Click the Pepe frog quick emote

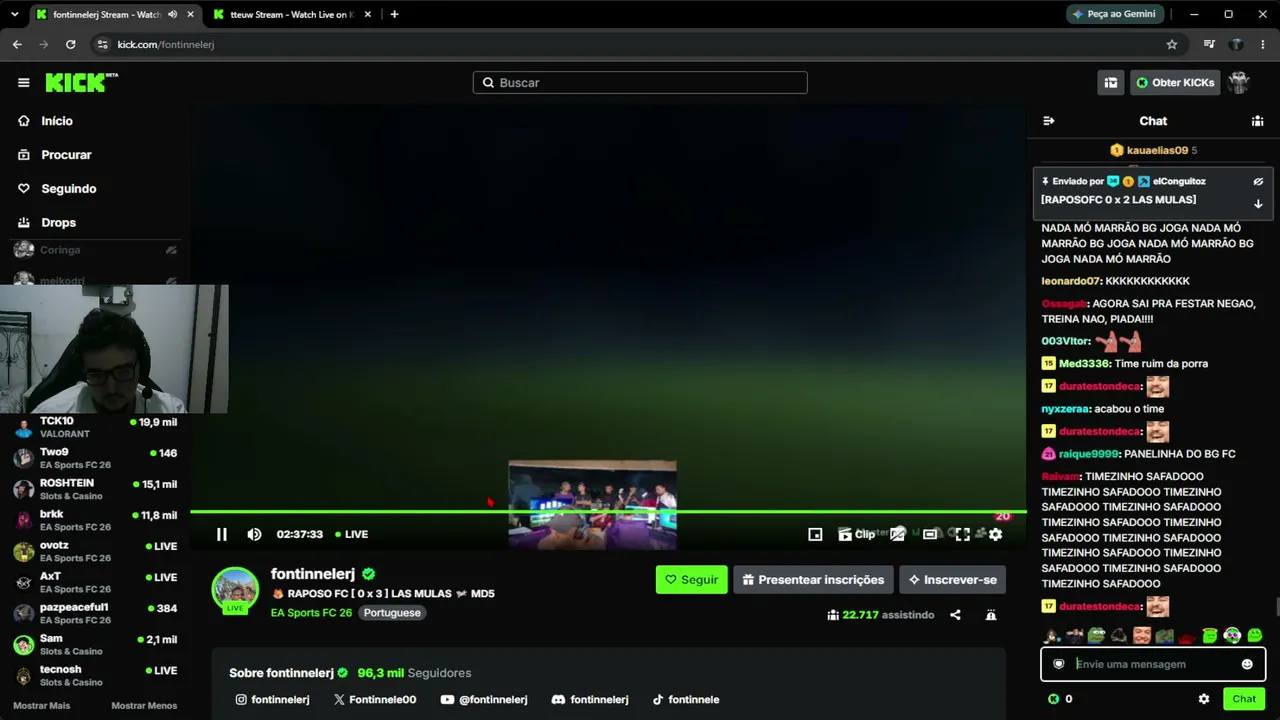1097,635
